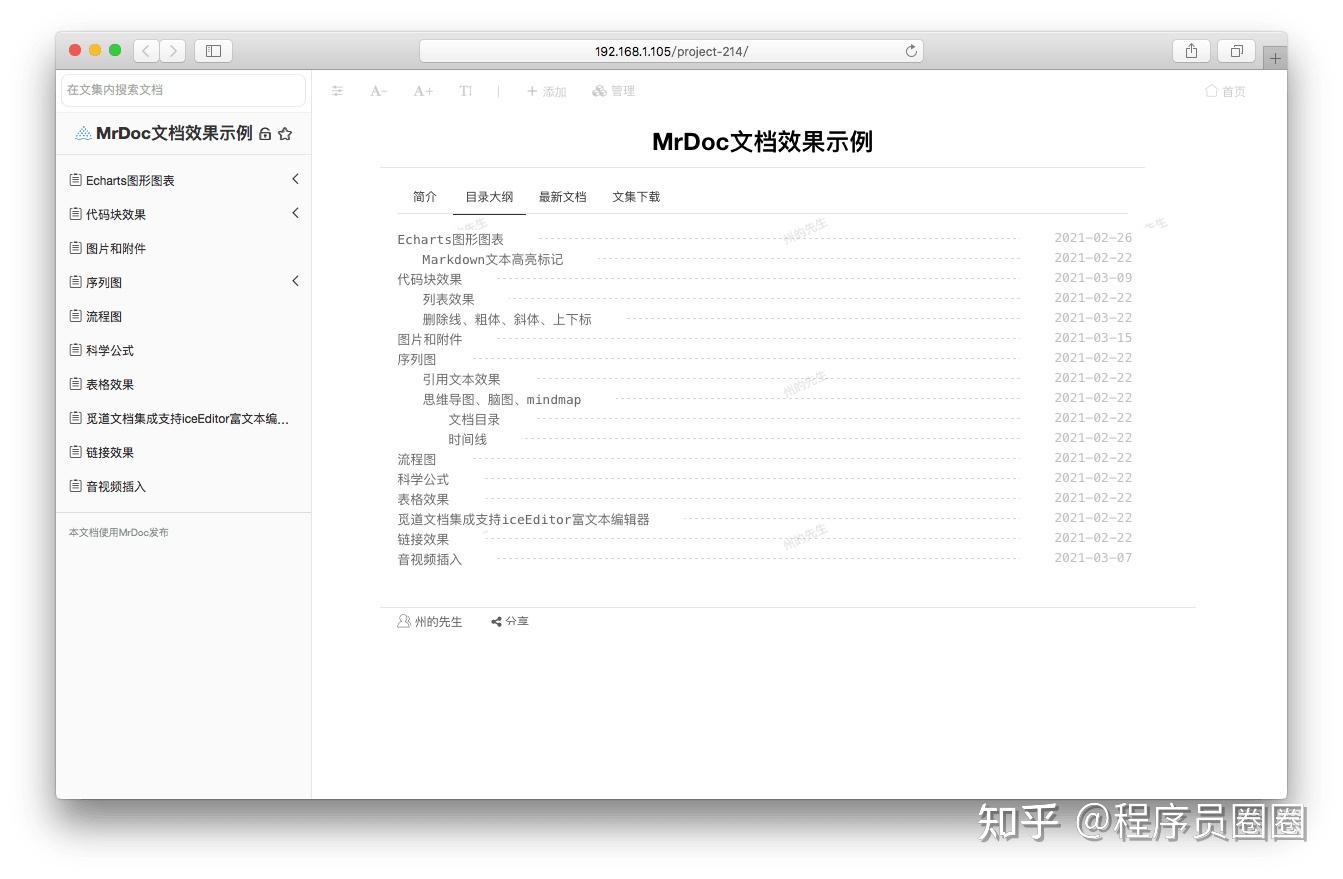
Task: Open the 文集下载 tab
Action: pos(636,197)
